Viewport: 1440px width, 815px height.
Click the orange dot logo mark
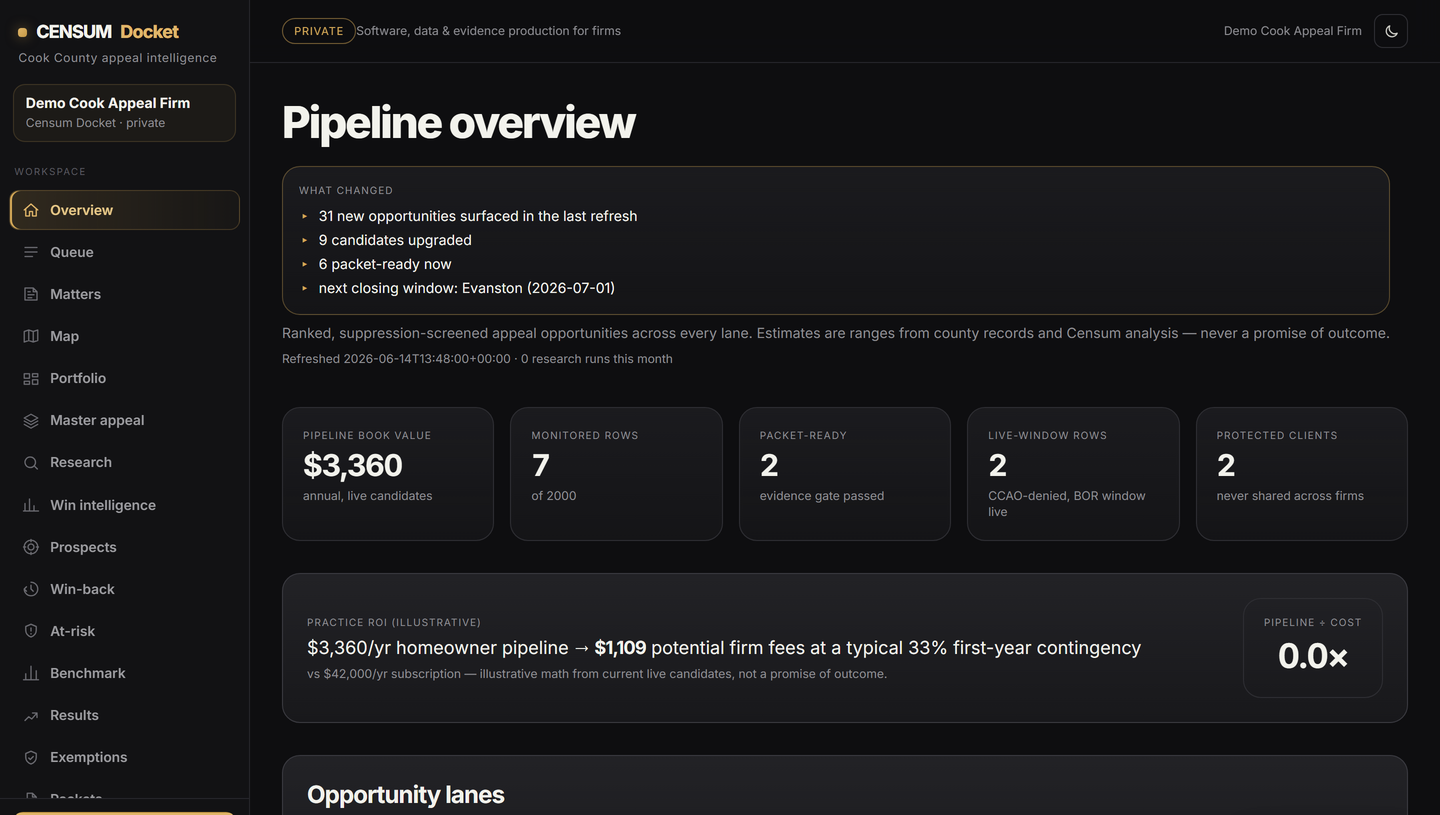pos(22,32)
